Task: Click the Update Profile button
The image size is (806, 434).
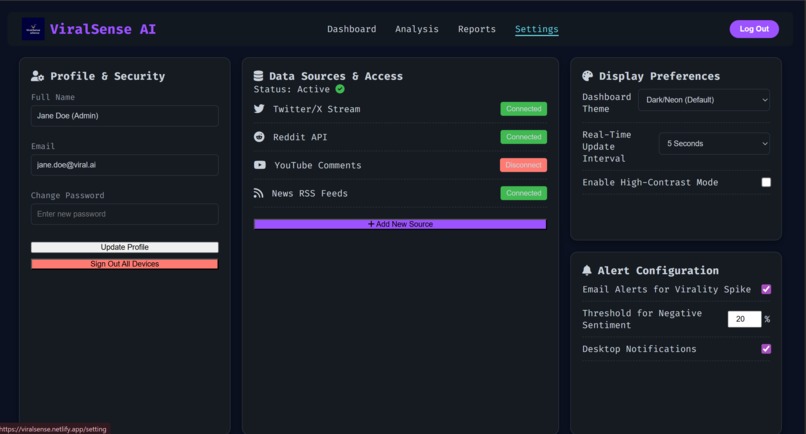Action: coord(124,247)
